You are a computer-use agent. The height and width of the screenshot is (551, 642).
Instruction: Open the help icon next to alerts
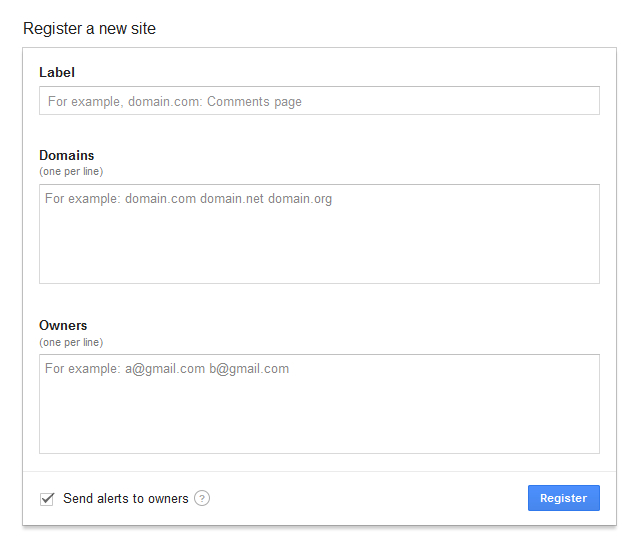tap(202, 498)
